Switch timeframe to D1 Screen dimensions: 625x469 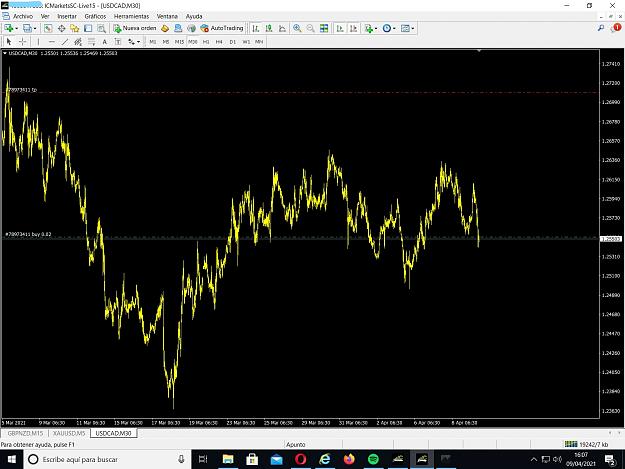pos(233,41)
